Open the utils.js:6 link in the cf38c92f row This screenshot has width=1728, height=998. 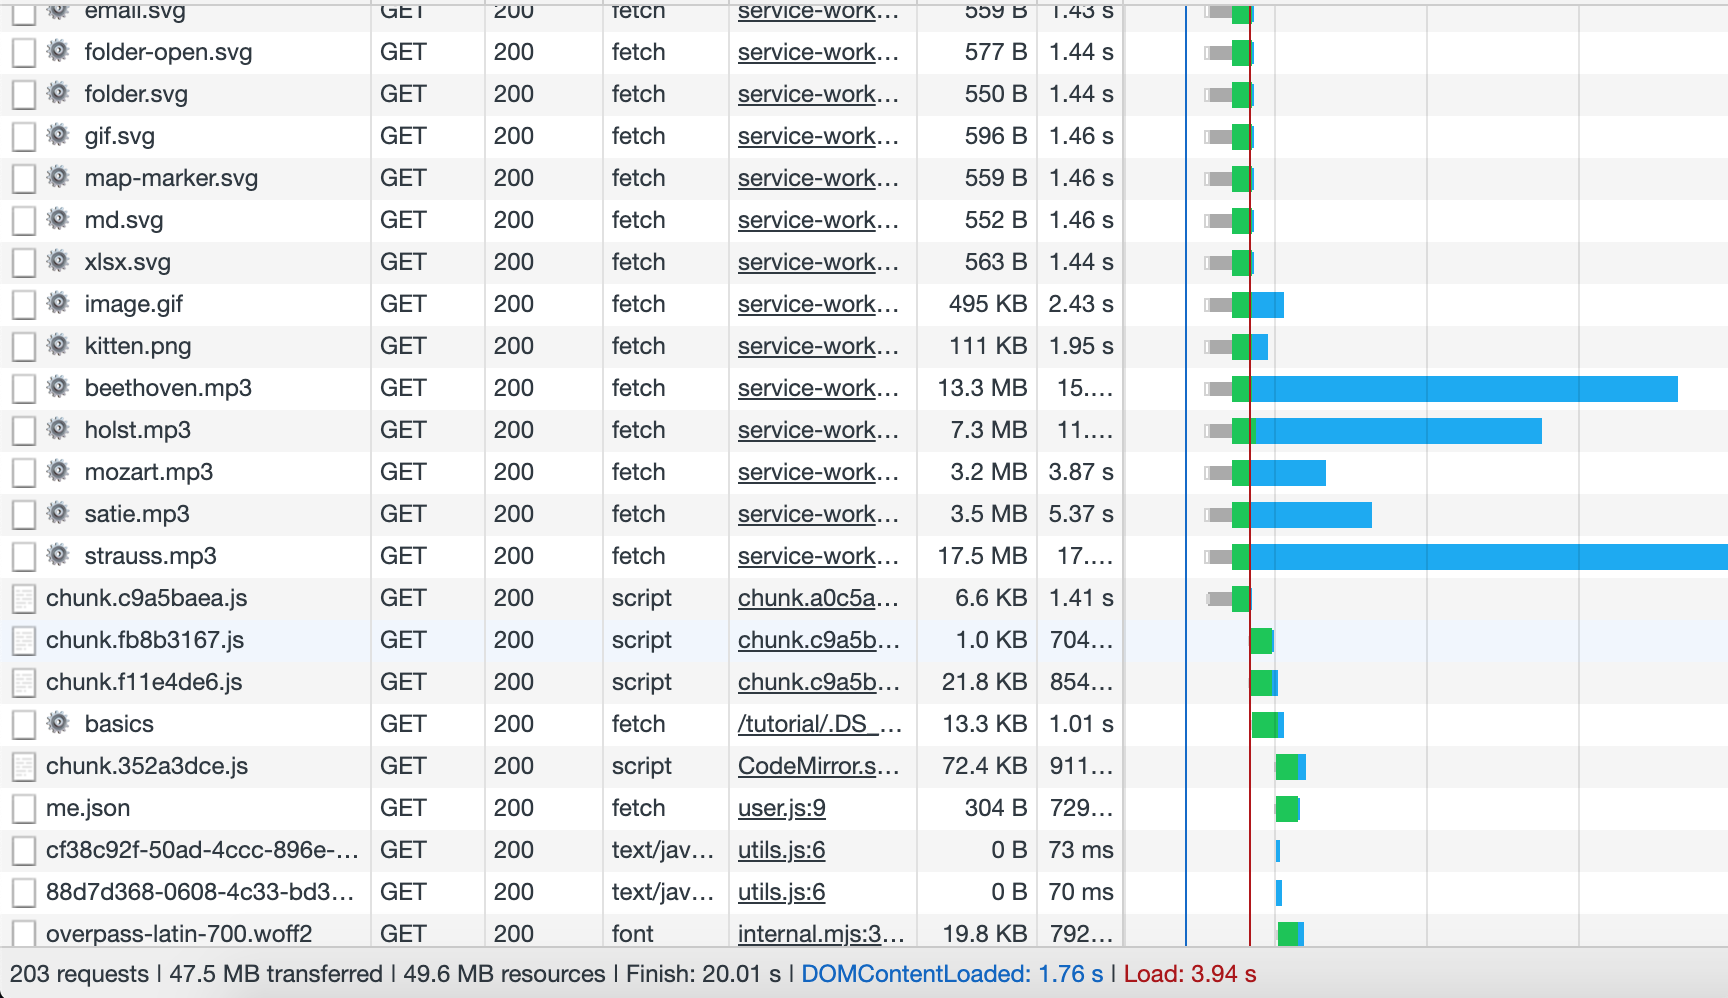782,850
